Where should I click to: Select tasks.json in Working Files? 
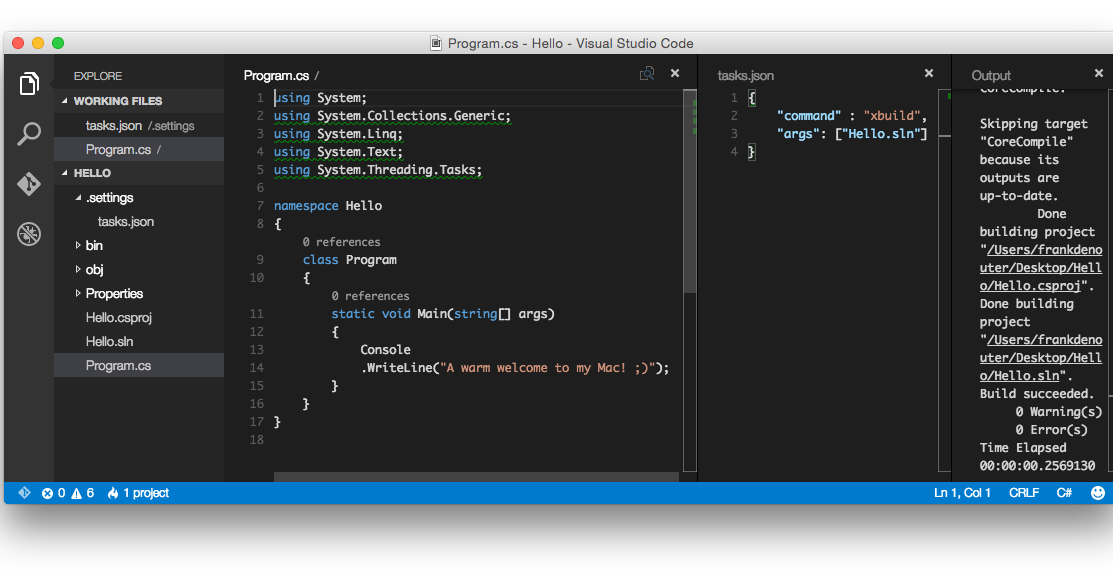click(x=139, y=126)
